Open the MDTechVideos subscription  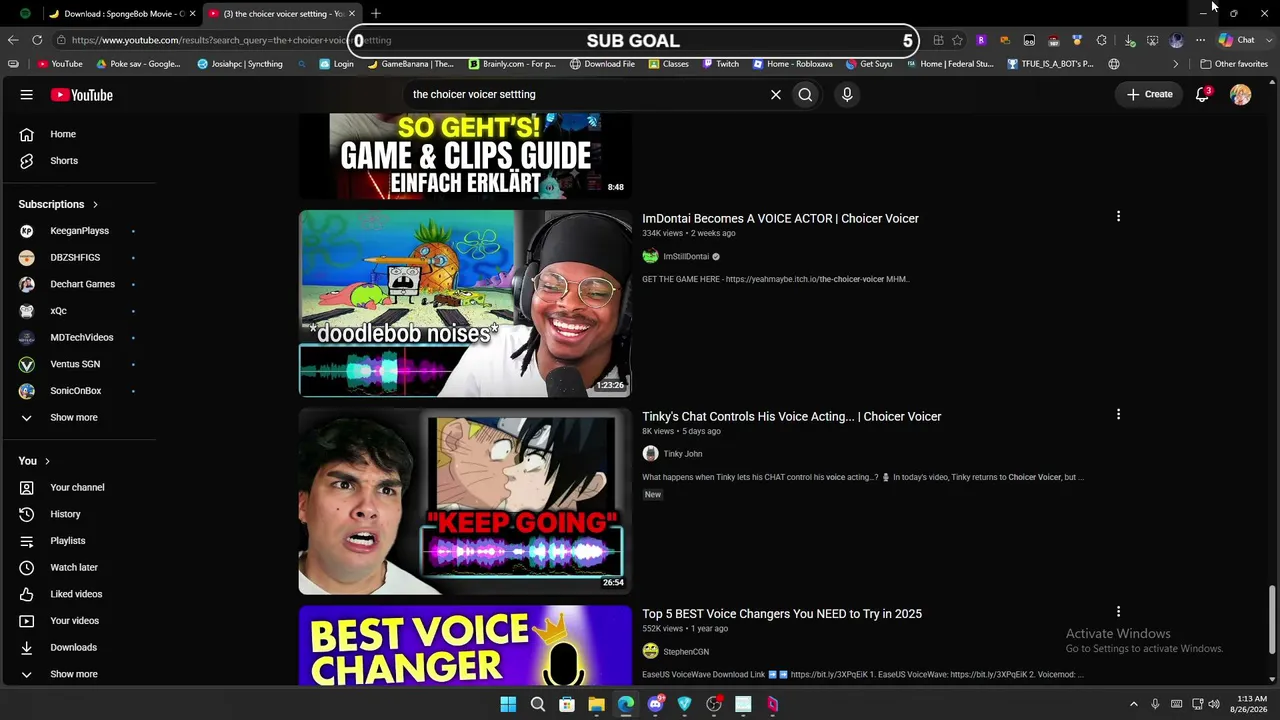point(80,337)
